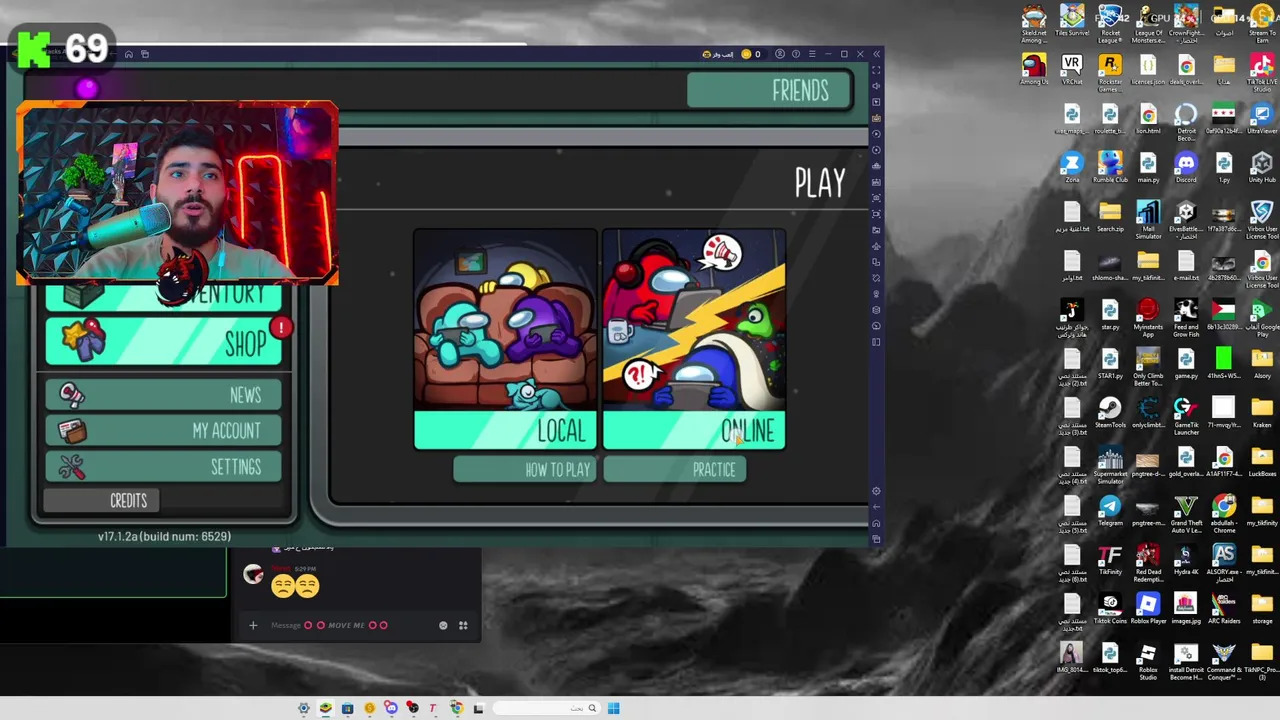Select the TikTok LIVE Studio shortcut
The height and width of the screenshot is (720, 1280).
pos(1262,72)
